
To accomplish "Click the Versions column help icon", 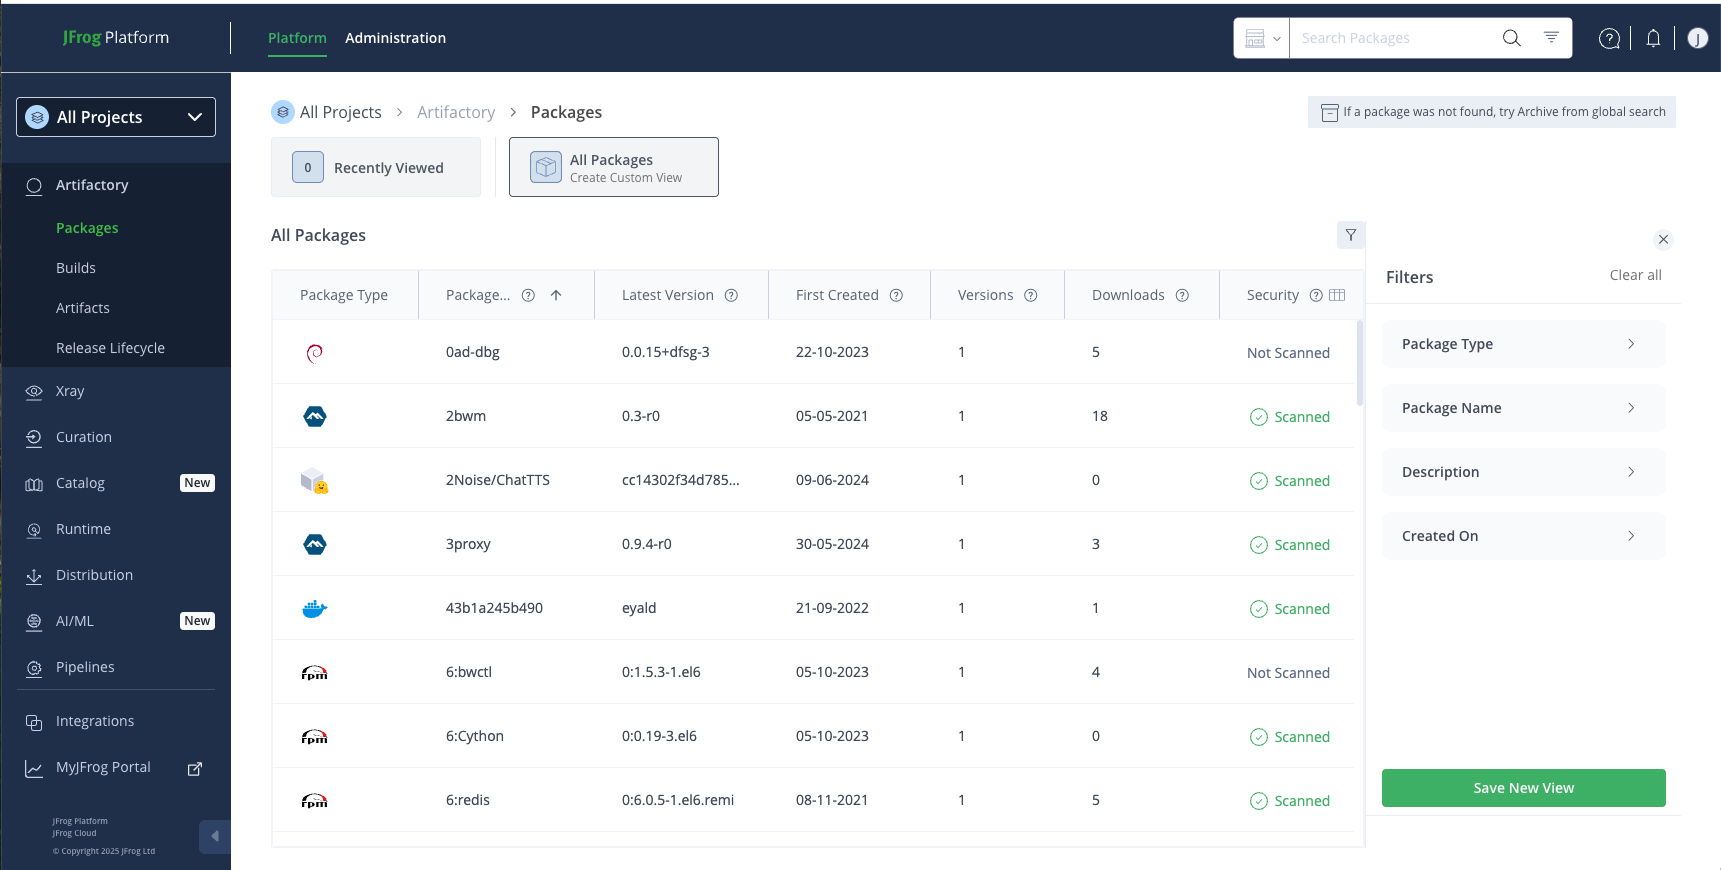I will [1030, 295].
